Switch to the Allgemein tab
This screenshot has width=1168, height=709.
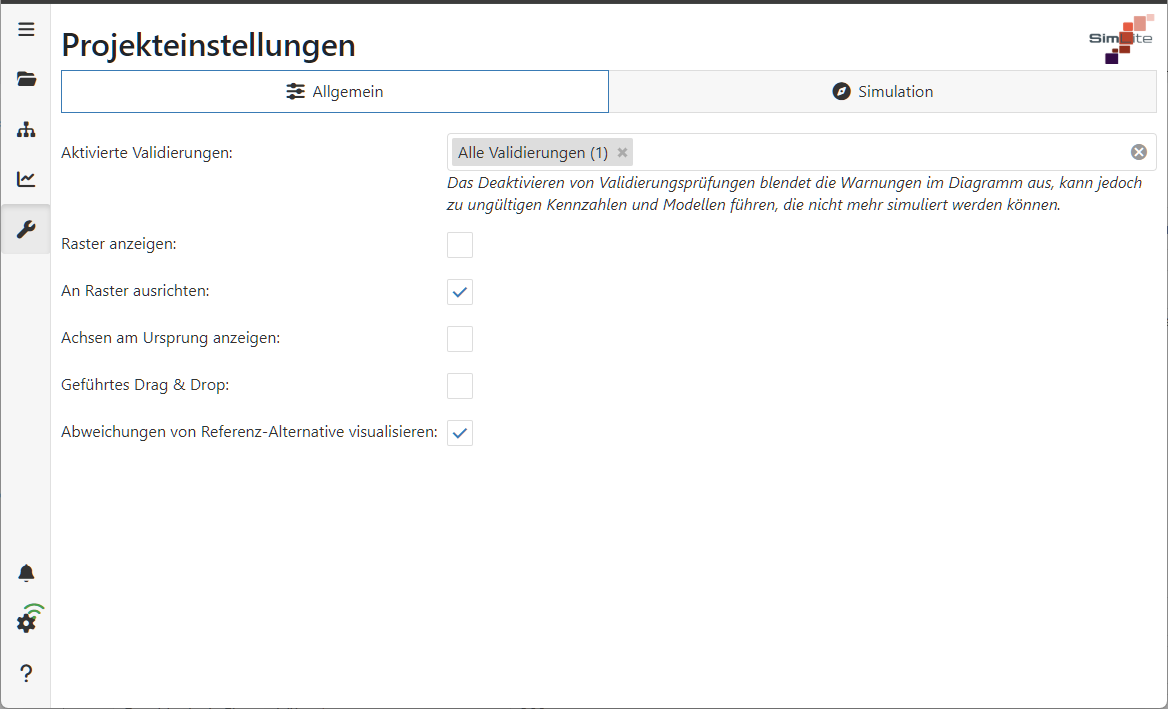[335, 92]
